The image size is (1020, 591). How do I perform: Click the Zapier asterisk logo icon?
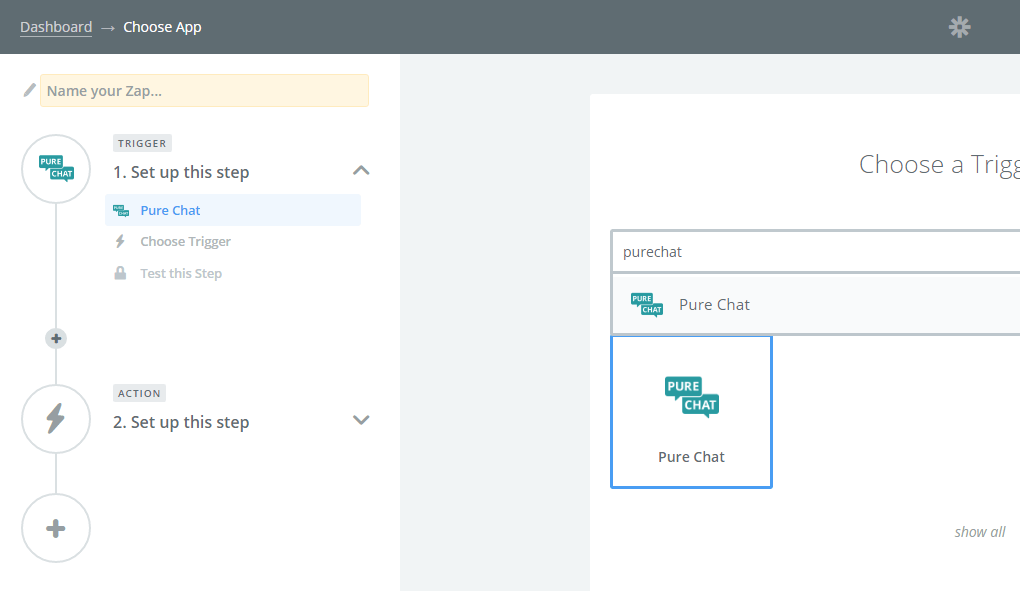960,27
